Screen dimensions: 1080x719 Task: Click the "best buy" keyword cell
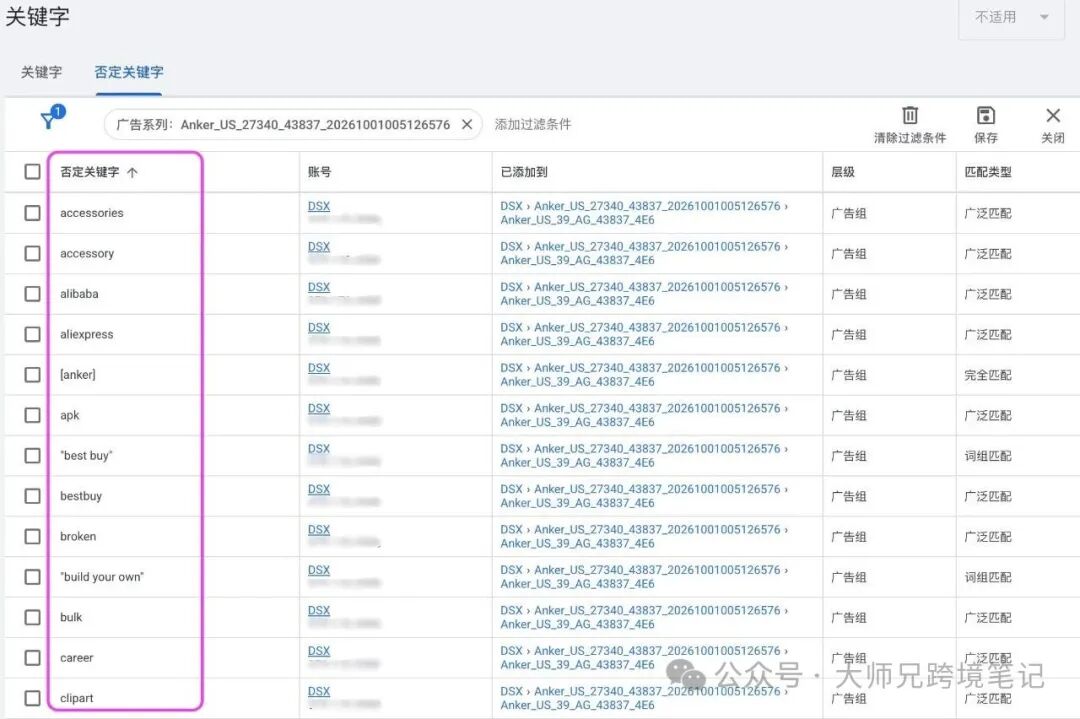click(86, 455)
